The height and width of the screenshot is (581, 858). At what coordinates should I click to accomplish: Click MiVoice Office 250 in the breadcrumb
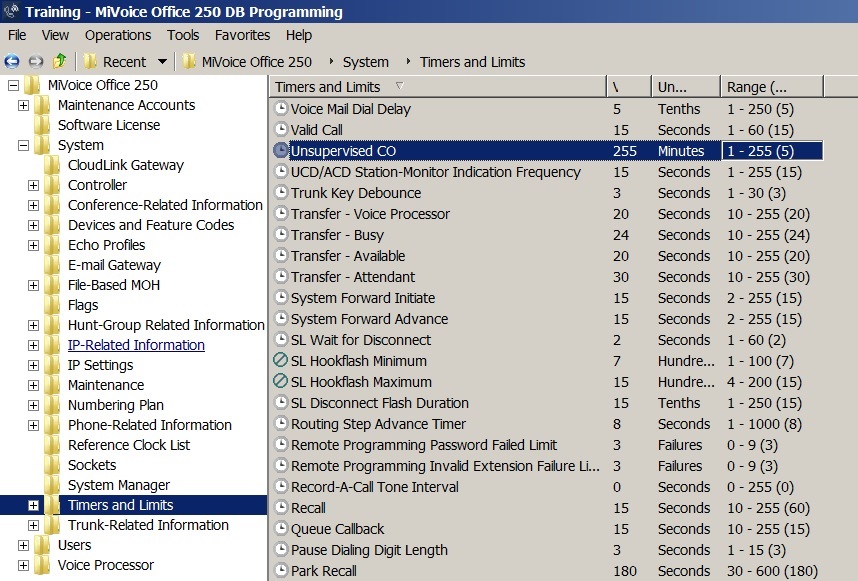(x=257, y=62)
